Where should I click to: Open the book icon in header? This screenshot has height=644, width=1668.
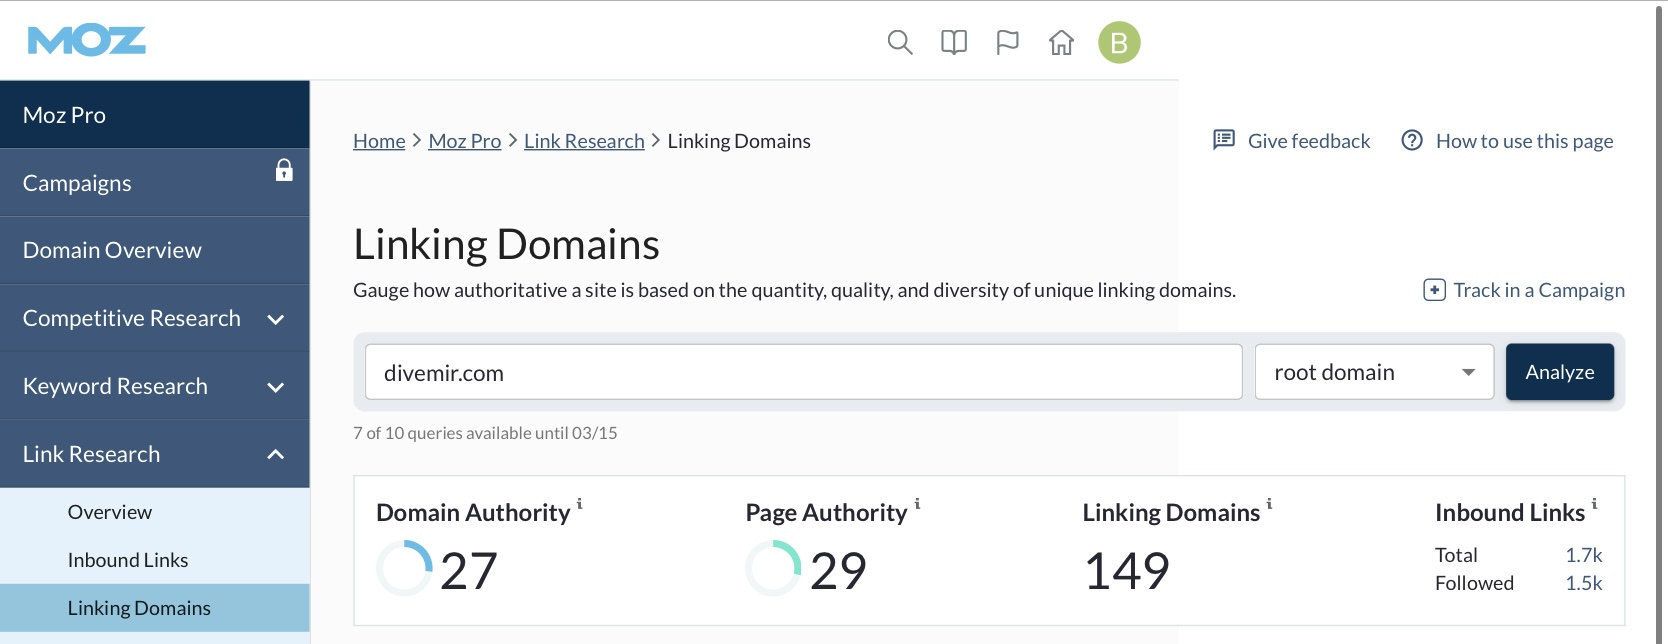coord(954,43)
